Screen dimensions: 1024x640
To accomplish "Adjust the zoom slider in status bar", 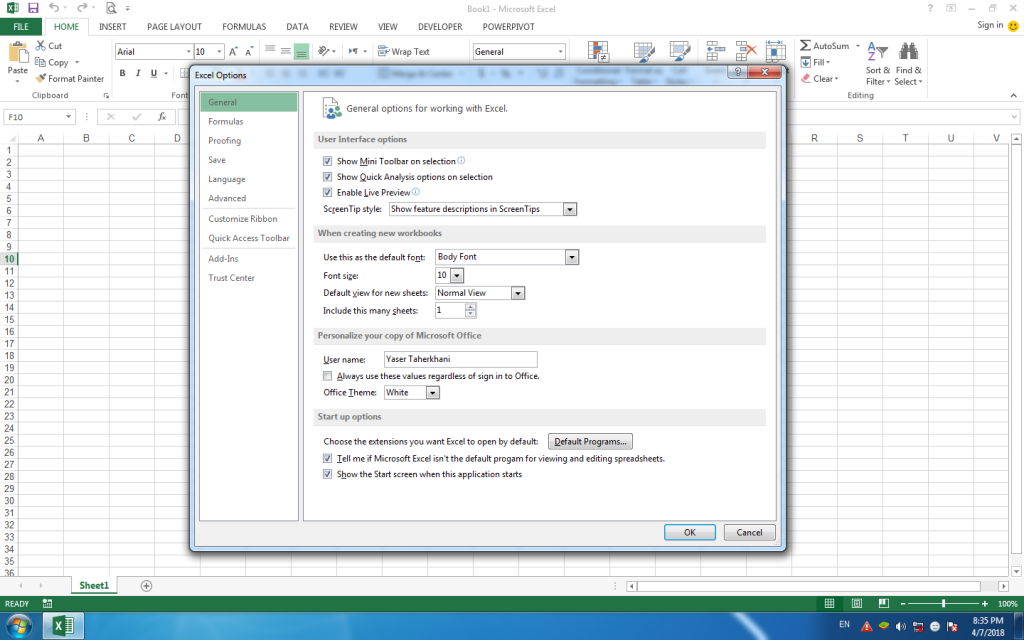I will pos(944,603).
